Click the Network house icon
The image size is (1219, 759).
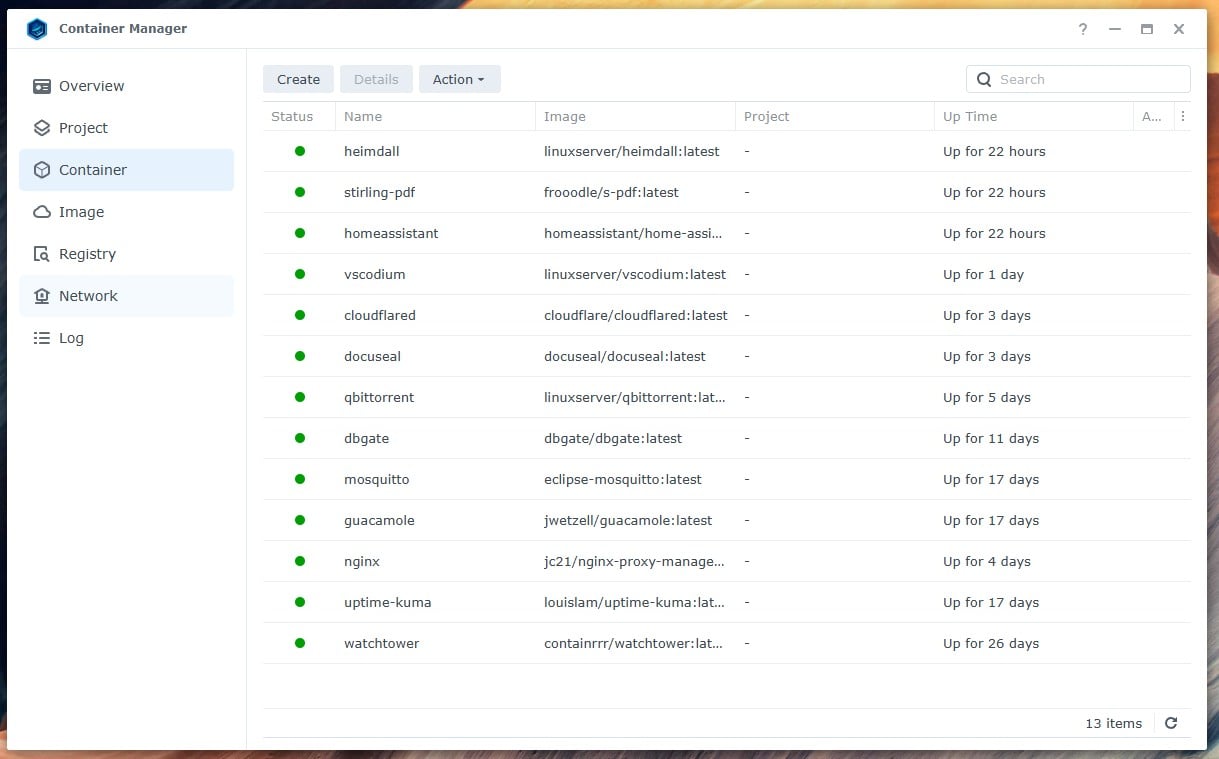41,296
